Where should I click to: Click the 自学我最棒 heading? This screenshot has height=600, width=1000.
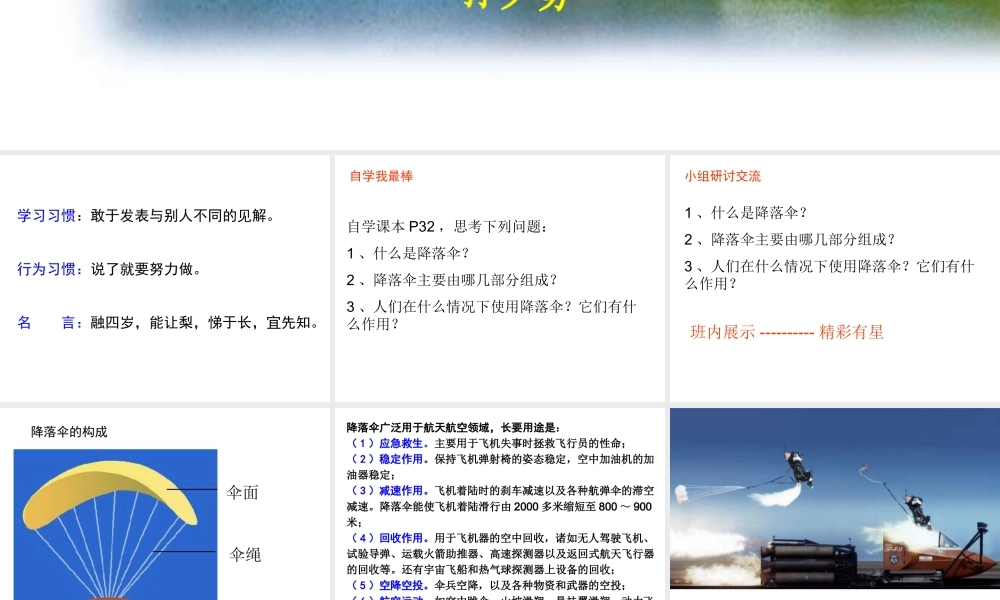pos(380,176)
